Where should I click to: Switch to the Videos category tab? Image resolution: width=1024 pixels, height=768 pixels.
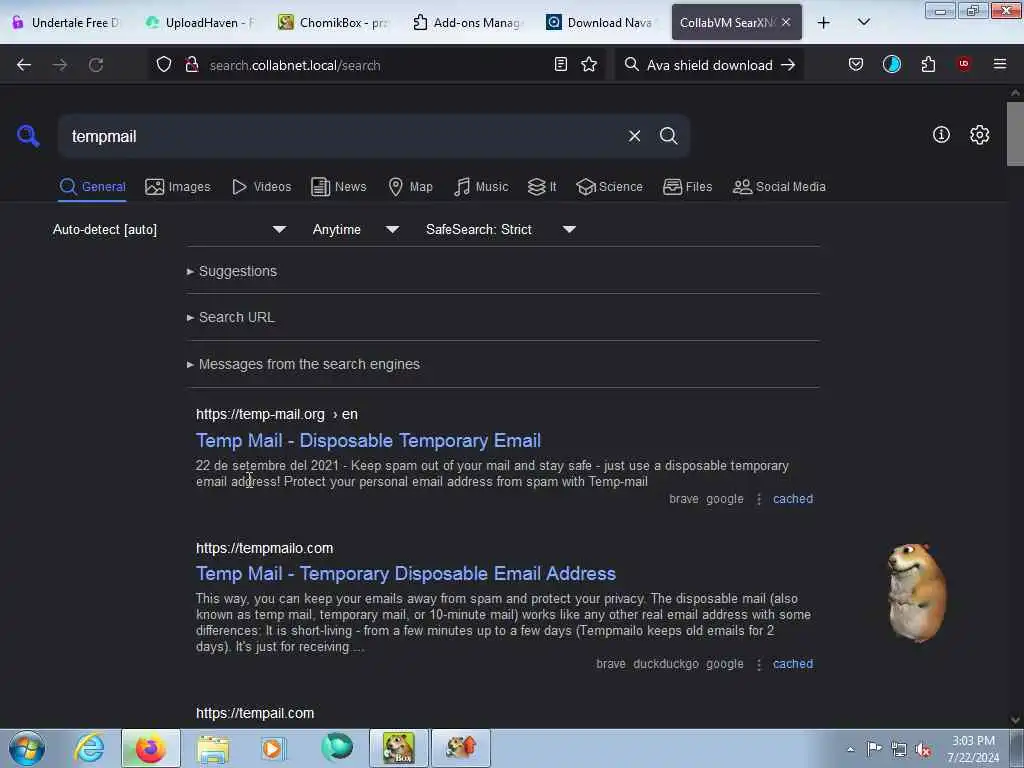tap(261, 187)
